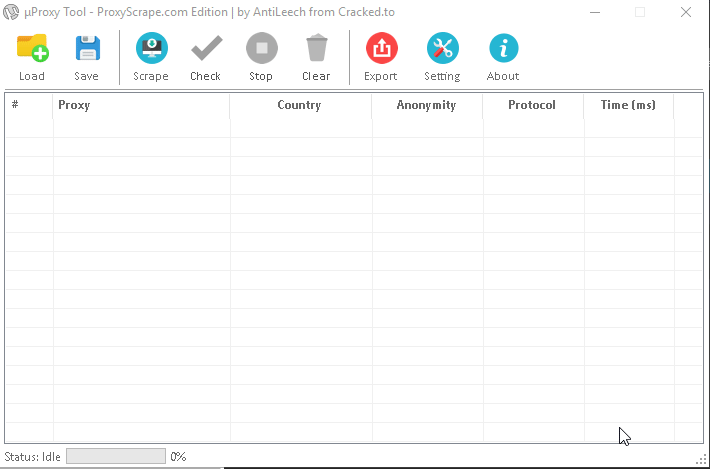Open the About info icon

coord(504,48)
